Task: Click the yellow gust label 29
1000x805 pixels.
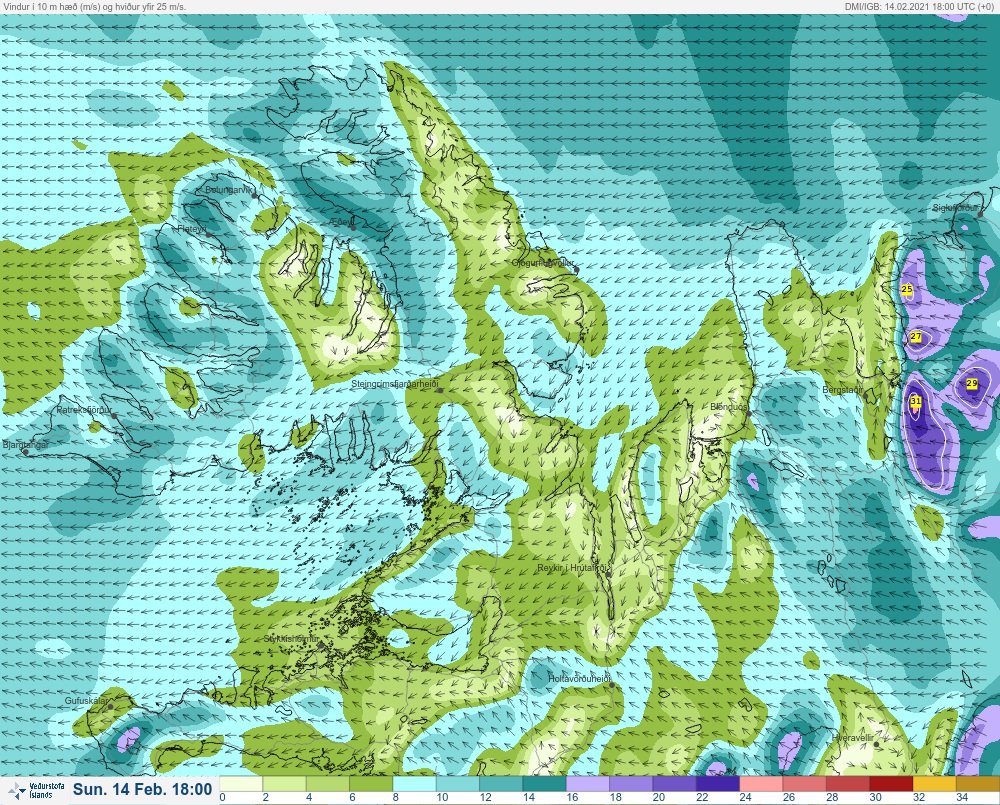Action: [x=972, y=383]
